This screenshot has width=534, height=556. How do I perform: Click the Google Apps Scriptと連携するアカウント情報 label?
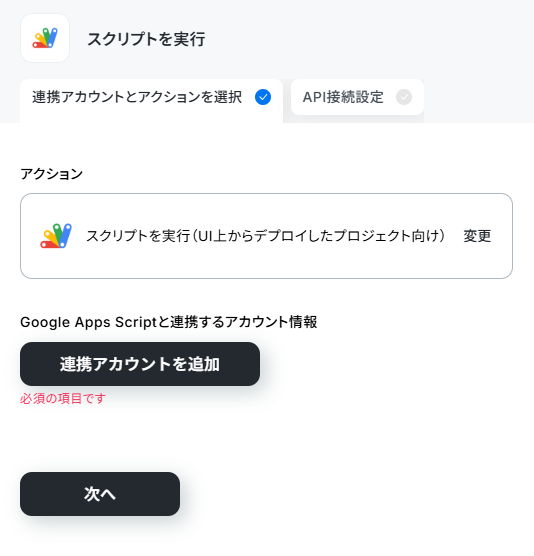click(169, 322)
